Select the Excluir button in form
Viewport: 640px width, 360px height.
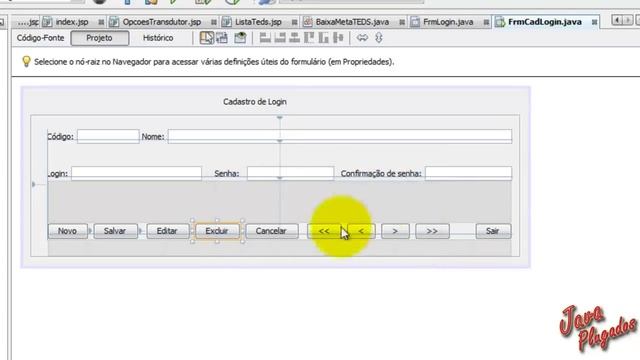(217, 231)
